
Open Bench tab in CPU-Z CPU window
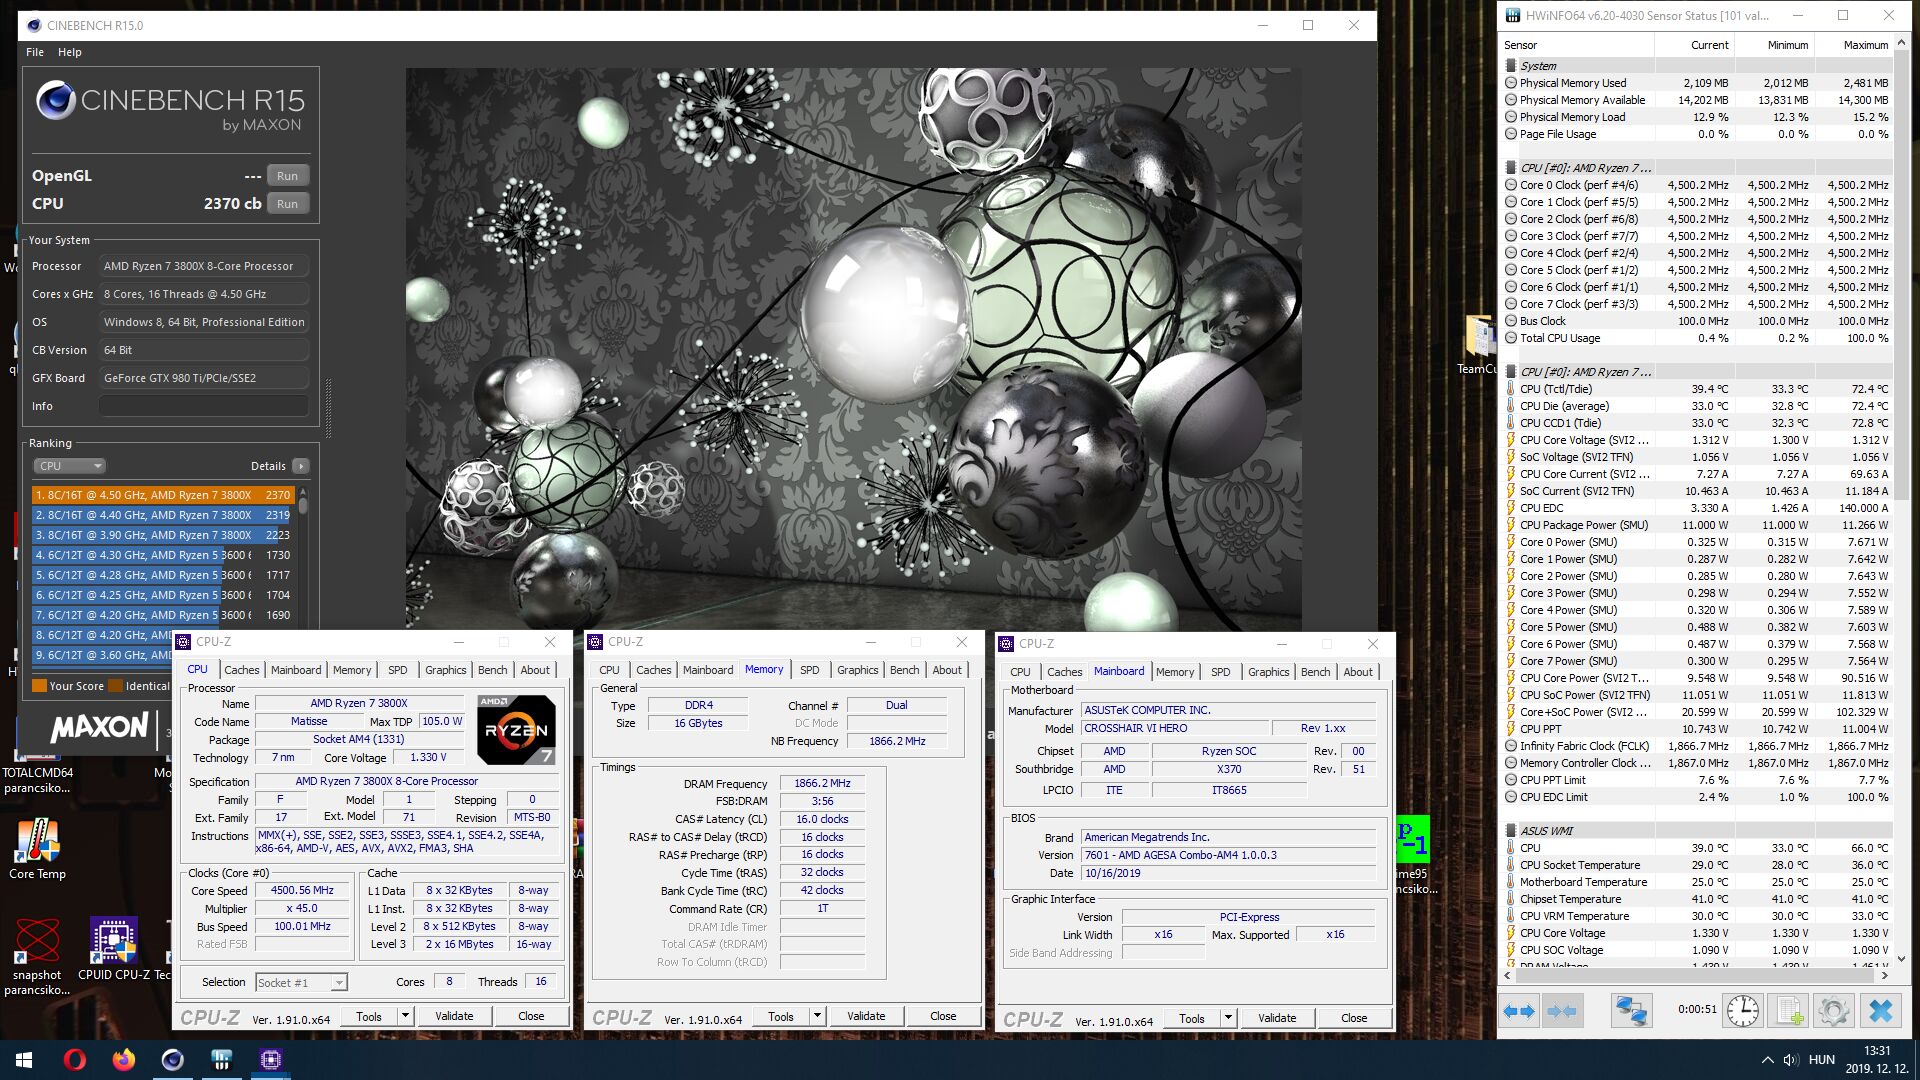coord(492,670)
